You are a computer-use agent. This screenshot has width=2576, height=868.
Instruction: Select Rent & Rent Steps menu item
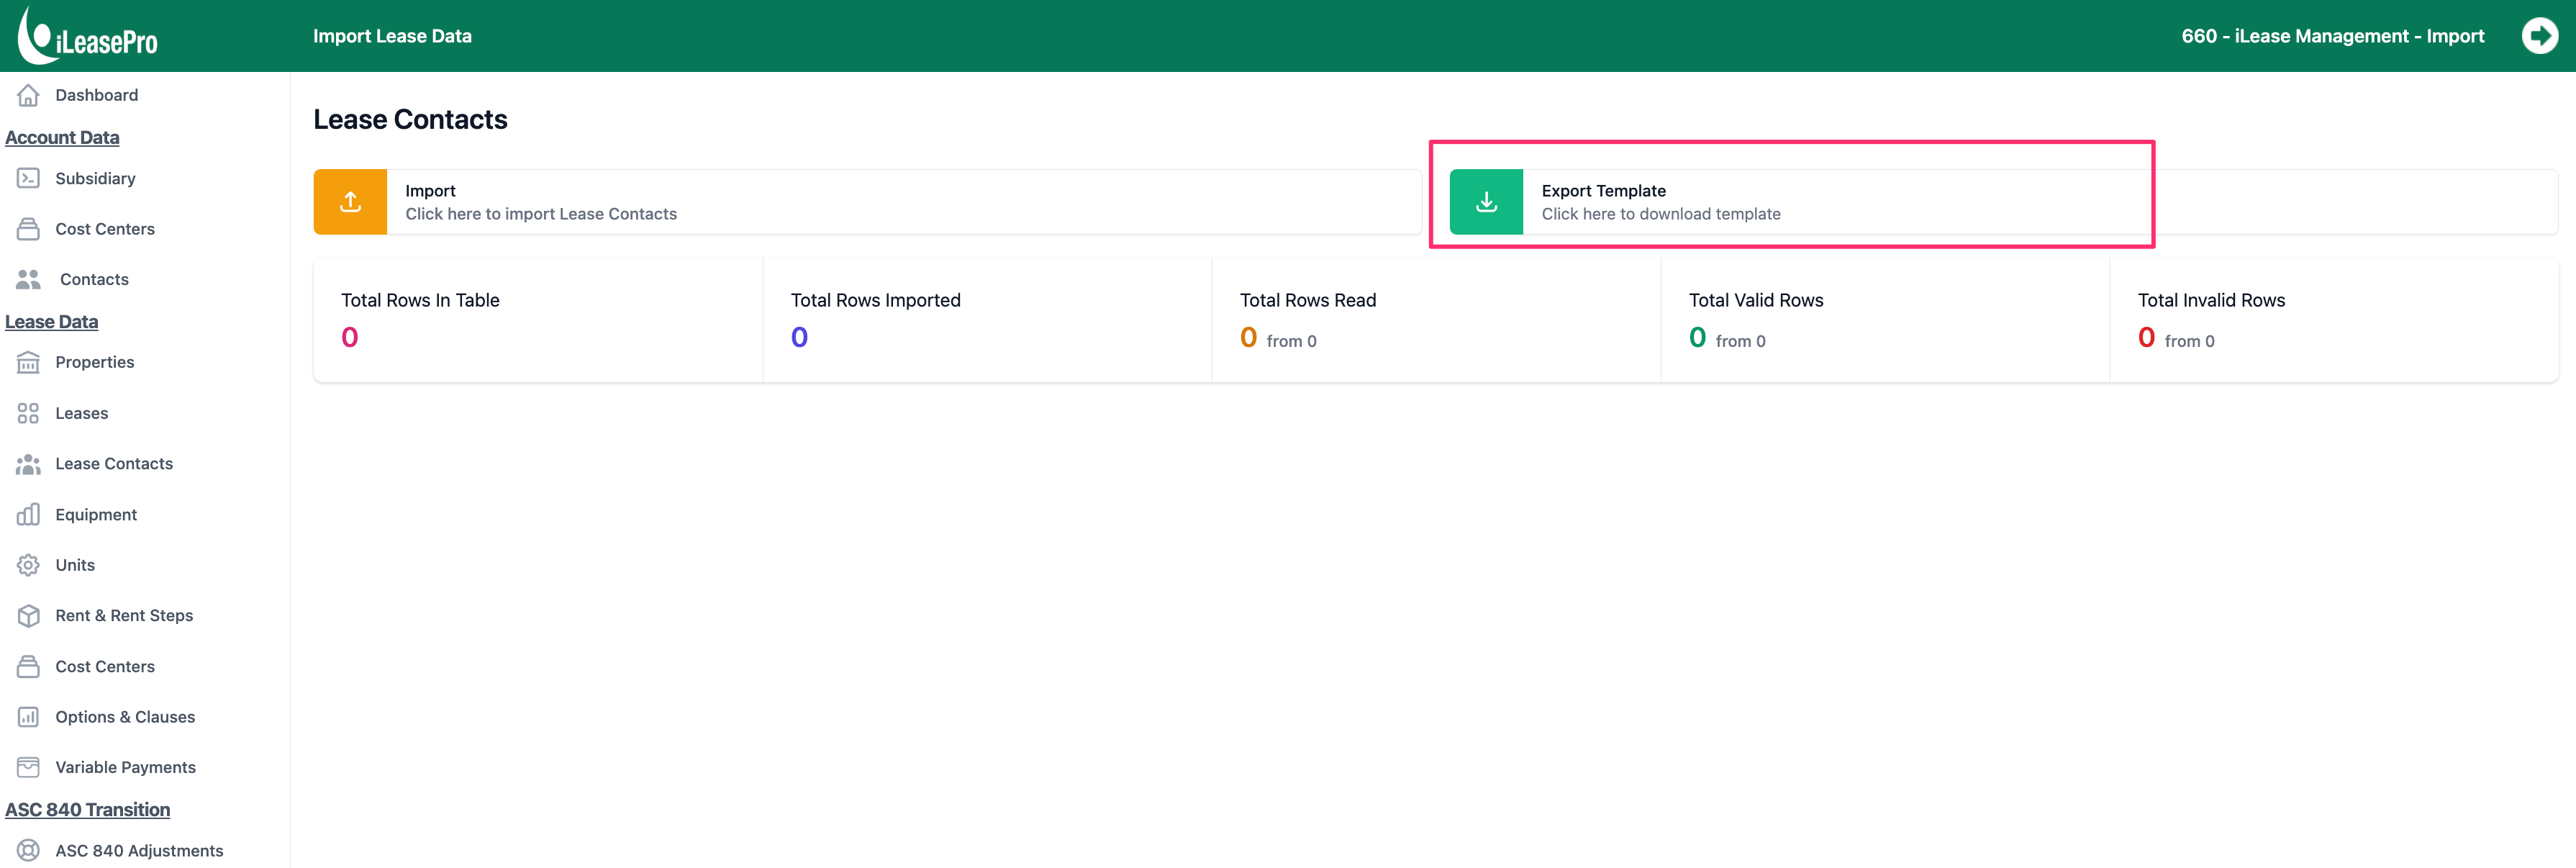pyautogui.click(x=124, y=616)
